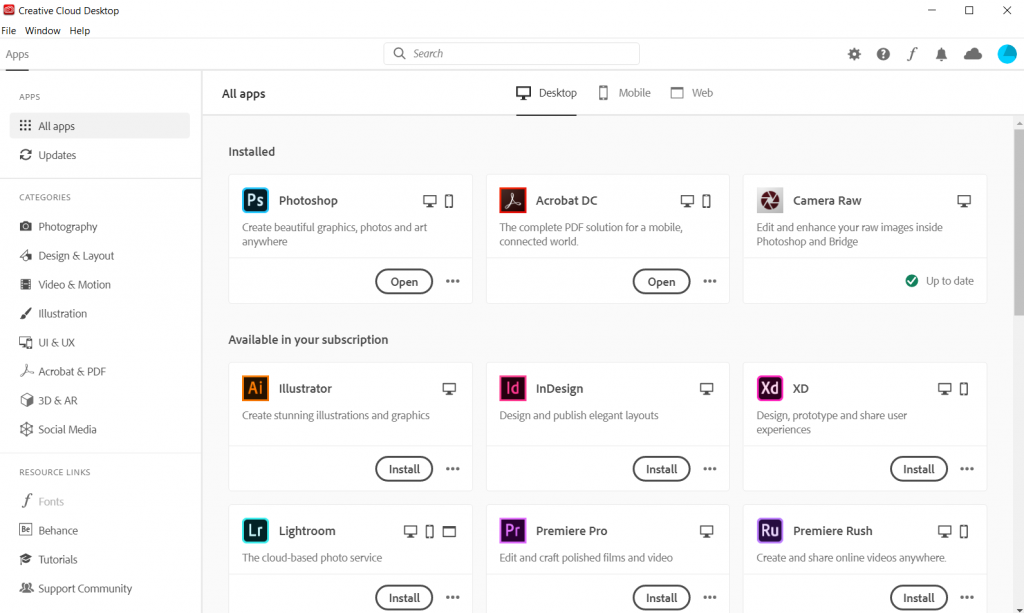Click the Search input field
This screenshot has width=1024, height=613.
[511, 54]
